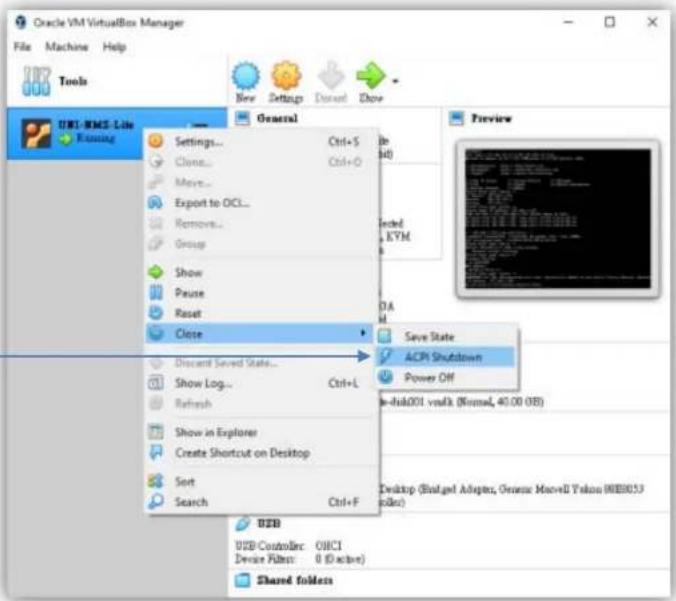Screen dimensions: 676x601
Task: Expand the Close submenu entry
Action: (260, 333)
